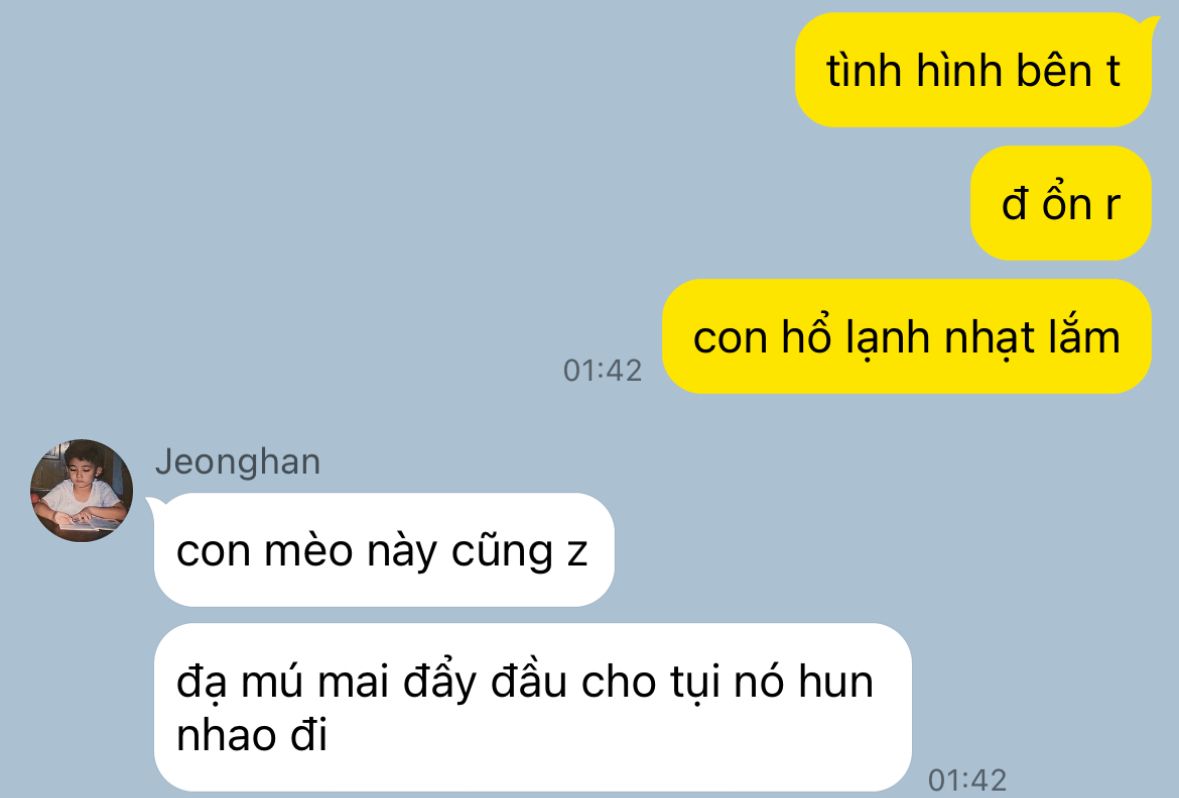Click the word "ổn" in the short bubble

1067,202
